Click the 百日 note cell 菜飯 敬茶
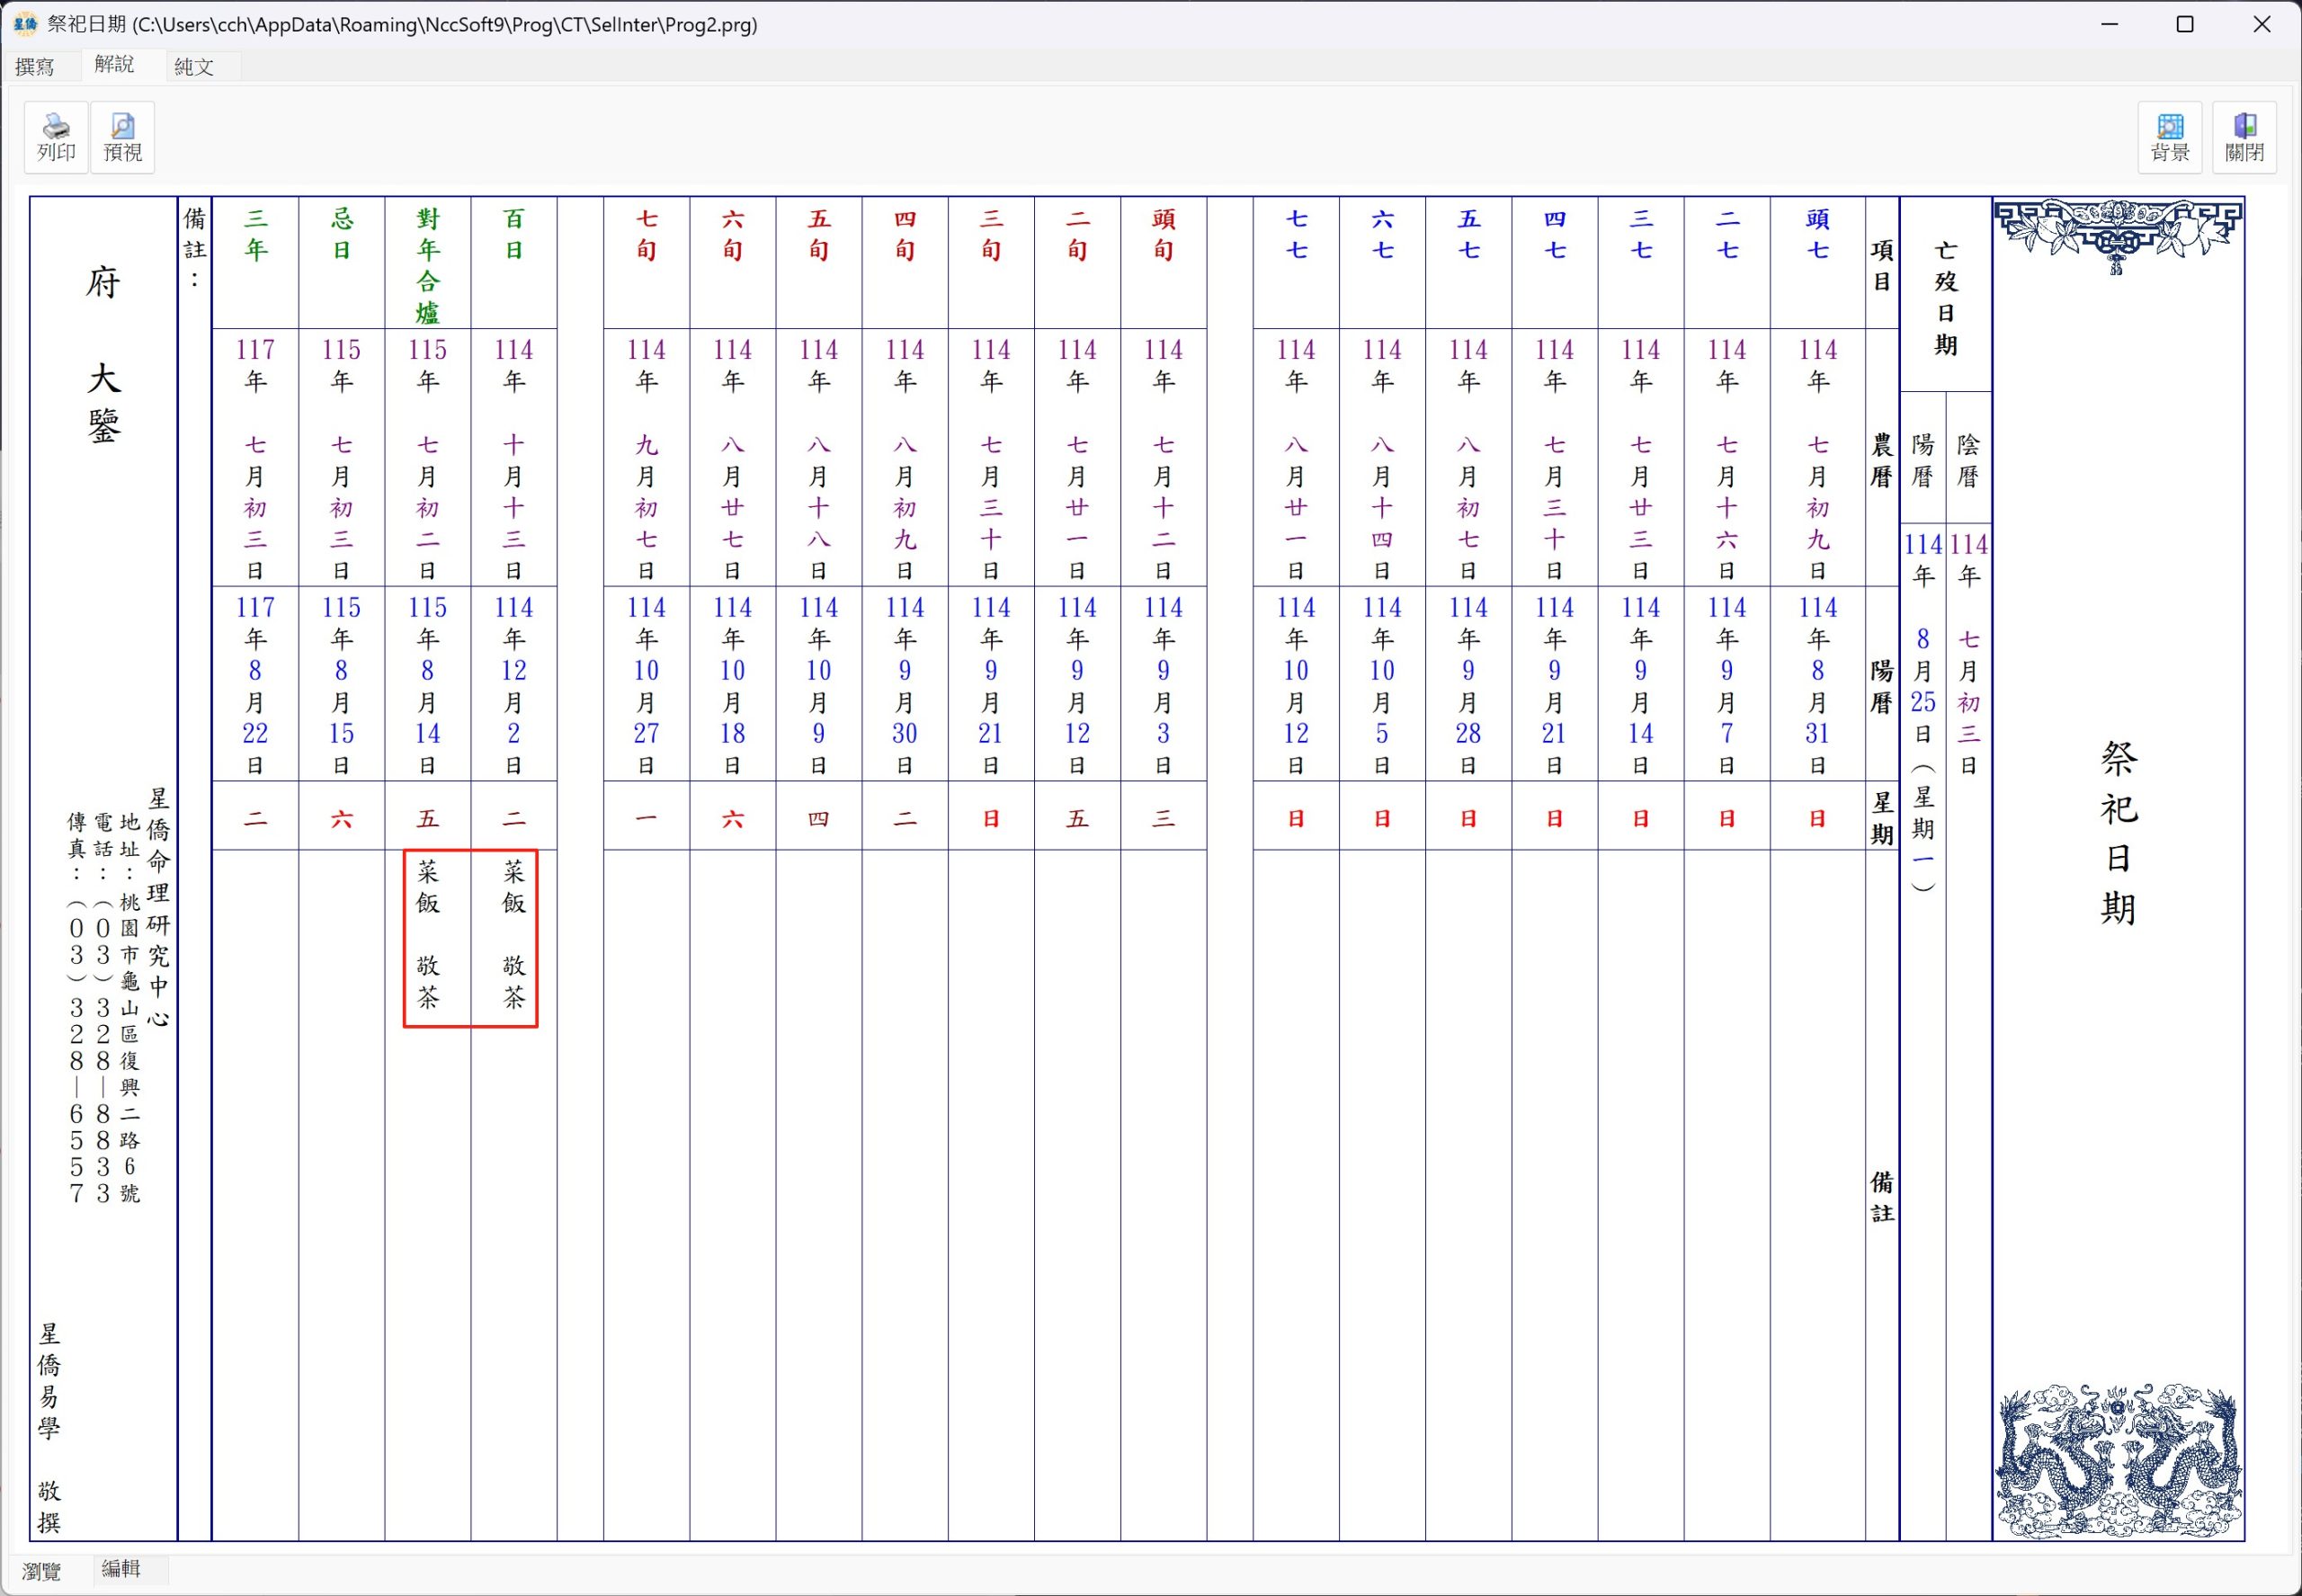2302x1596 pixels. click(513, 936)
